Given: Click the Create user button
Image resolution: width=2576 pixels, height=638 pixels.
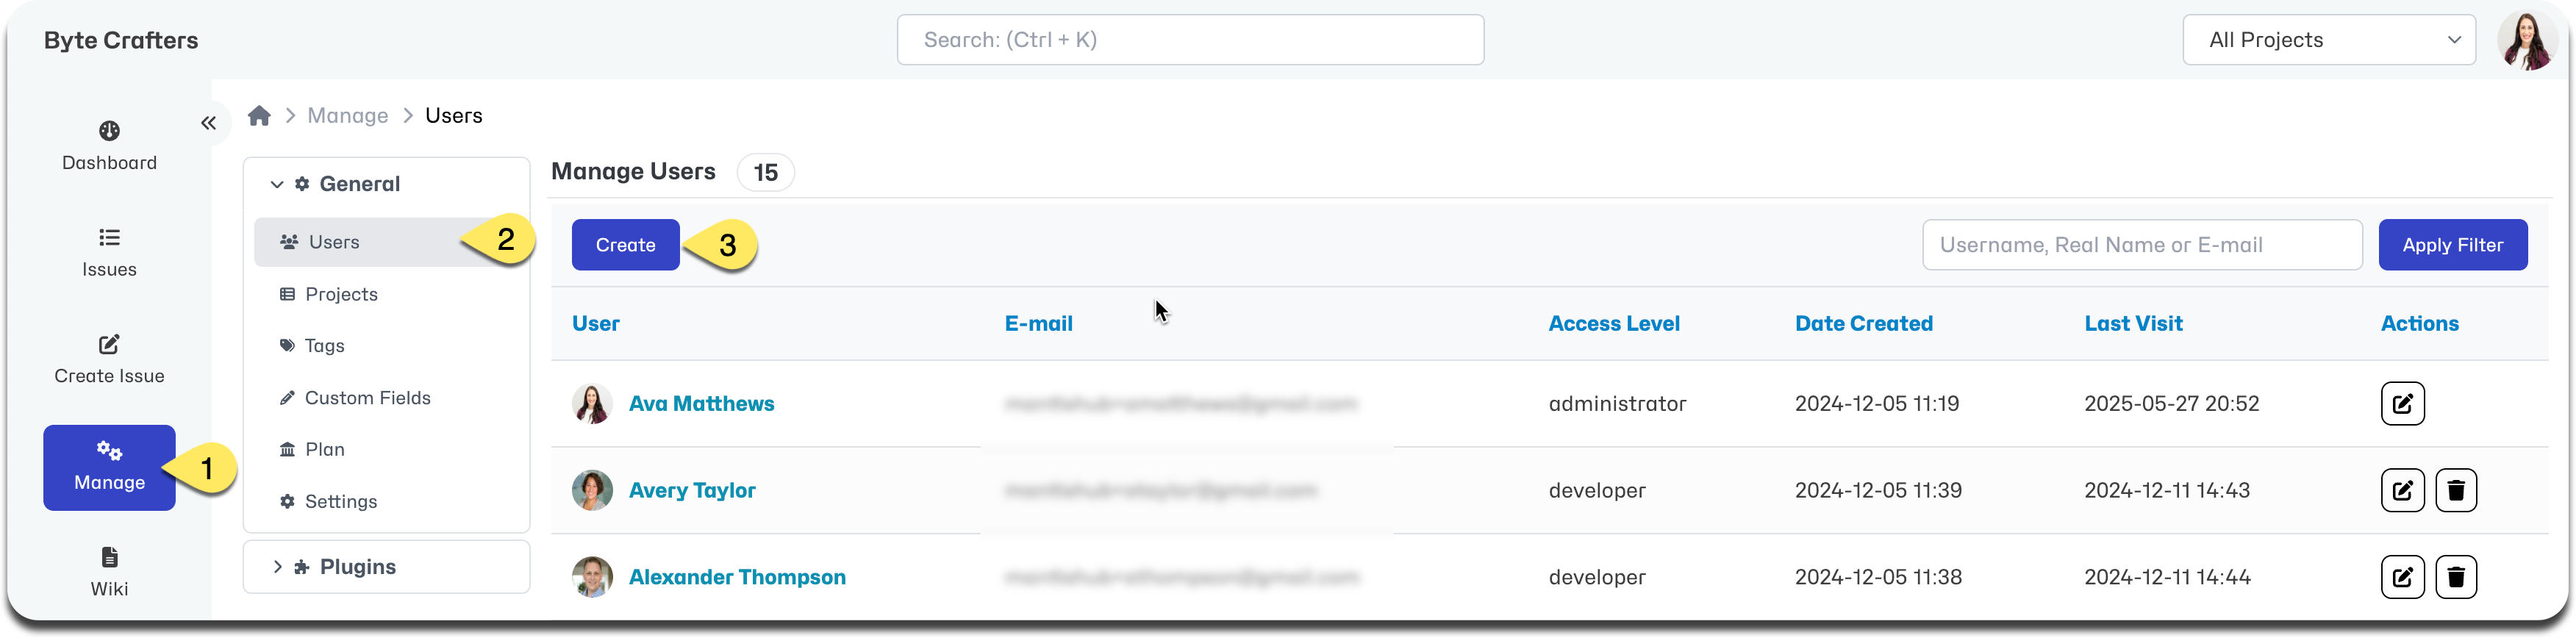Looking at the screenshot, I should click(x=625, y=245).
